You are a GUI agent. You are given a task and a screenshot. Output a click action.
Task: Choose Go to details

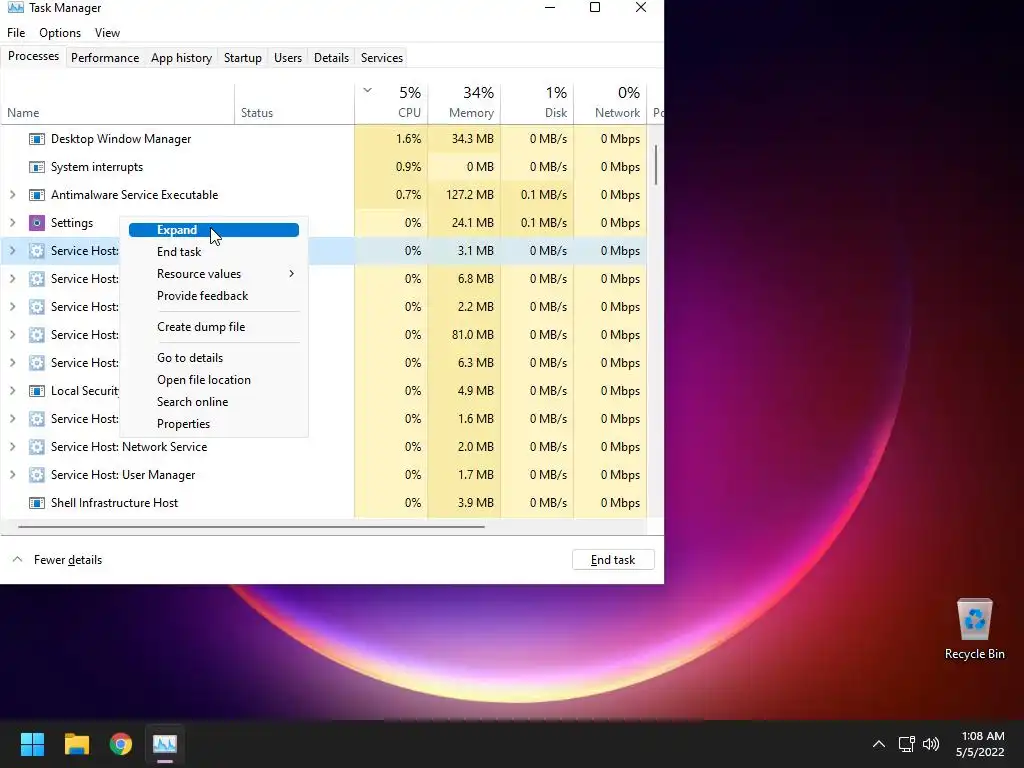(x=214, y=358)
